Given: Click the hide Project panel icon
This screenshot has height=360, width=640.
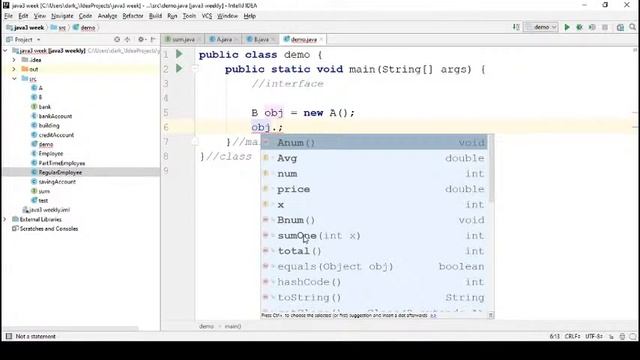Looking at the screenshot, I should (153, 40).
